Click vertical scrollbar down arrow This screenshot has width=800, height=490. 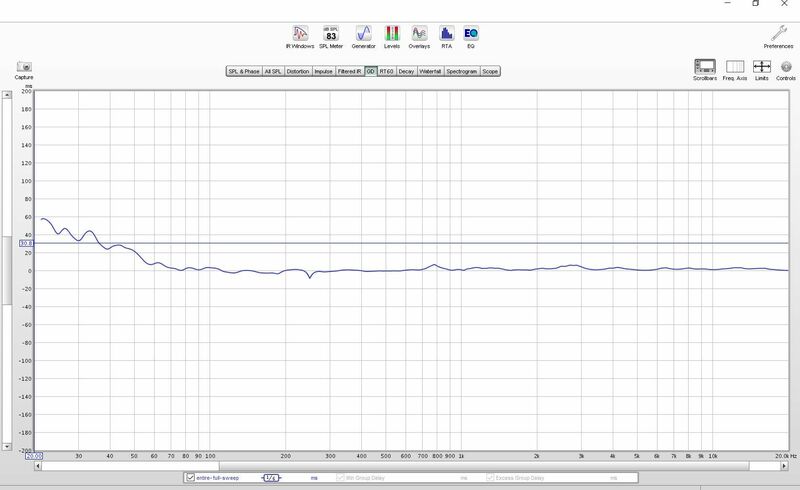click(x=7, y=447)
